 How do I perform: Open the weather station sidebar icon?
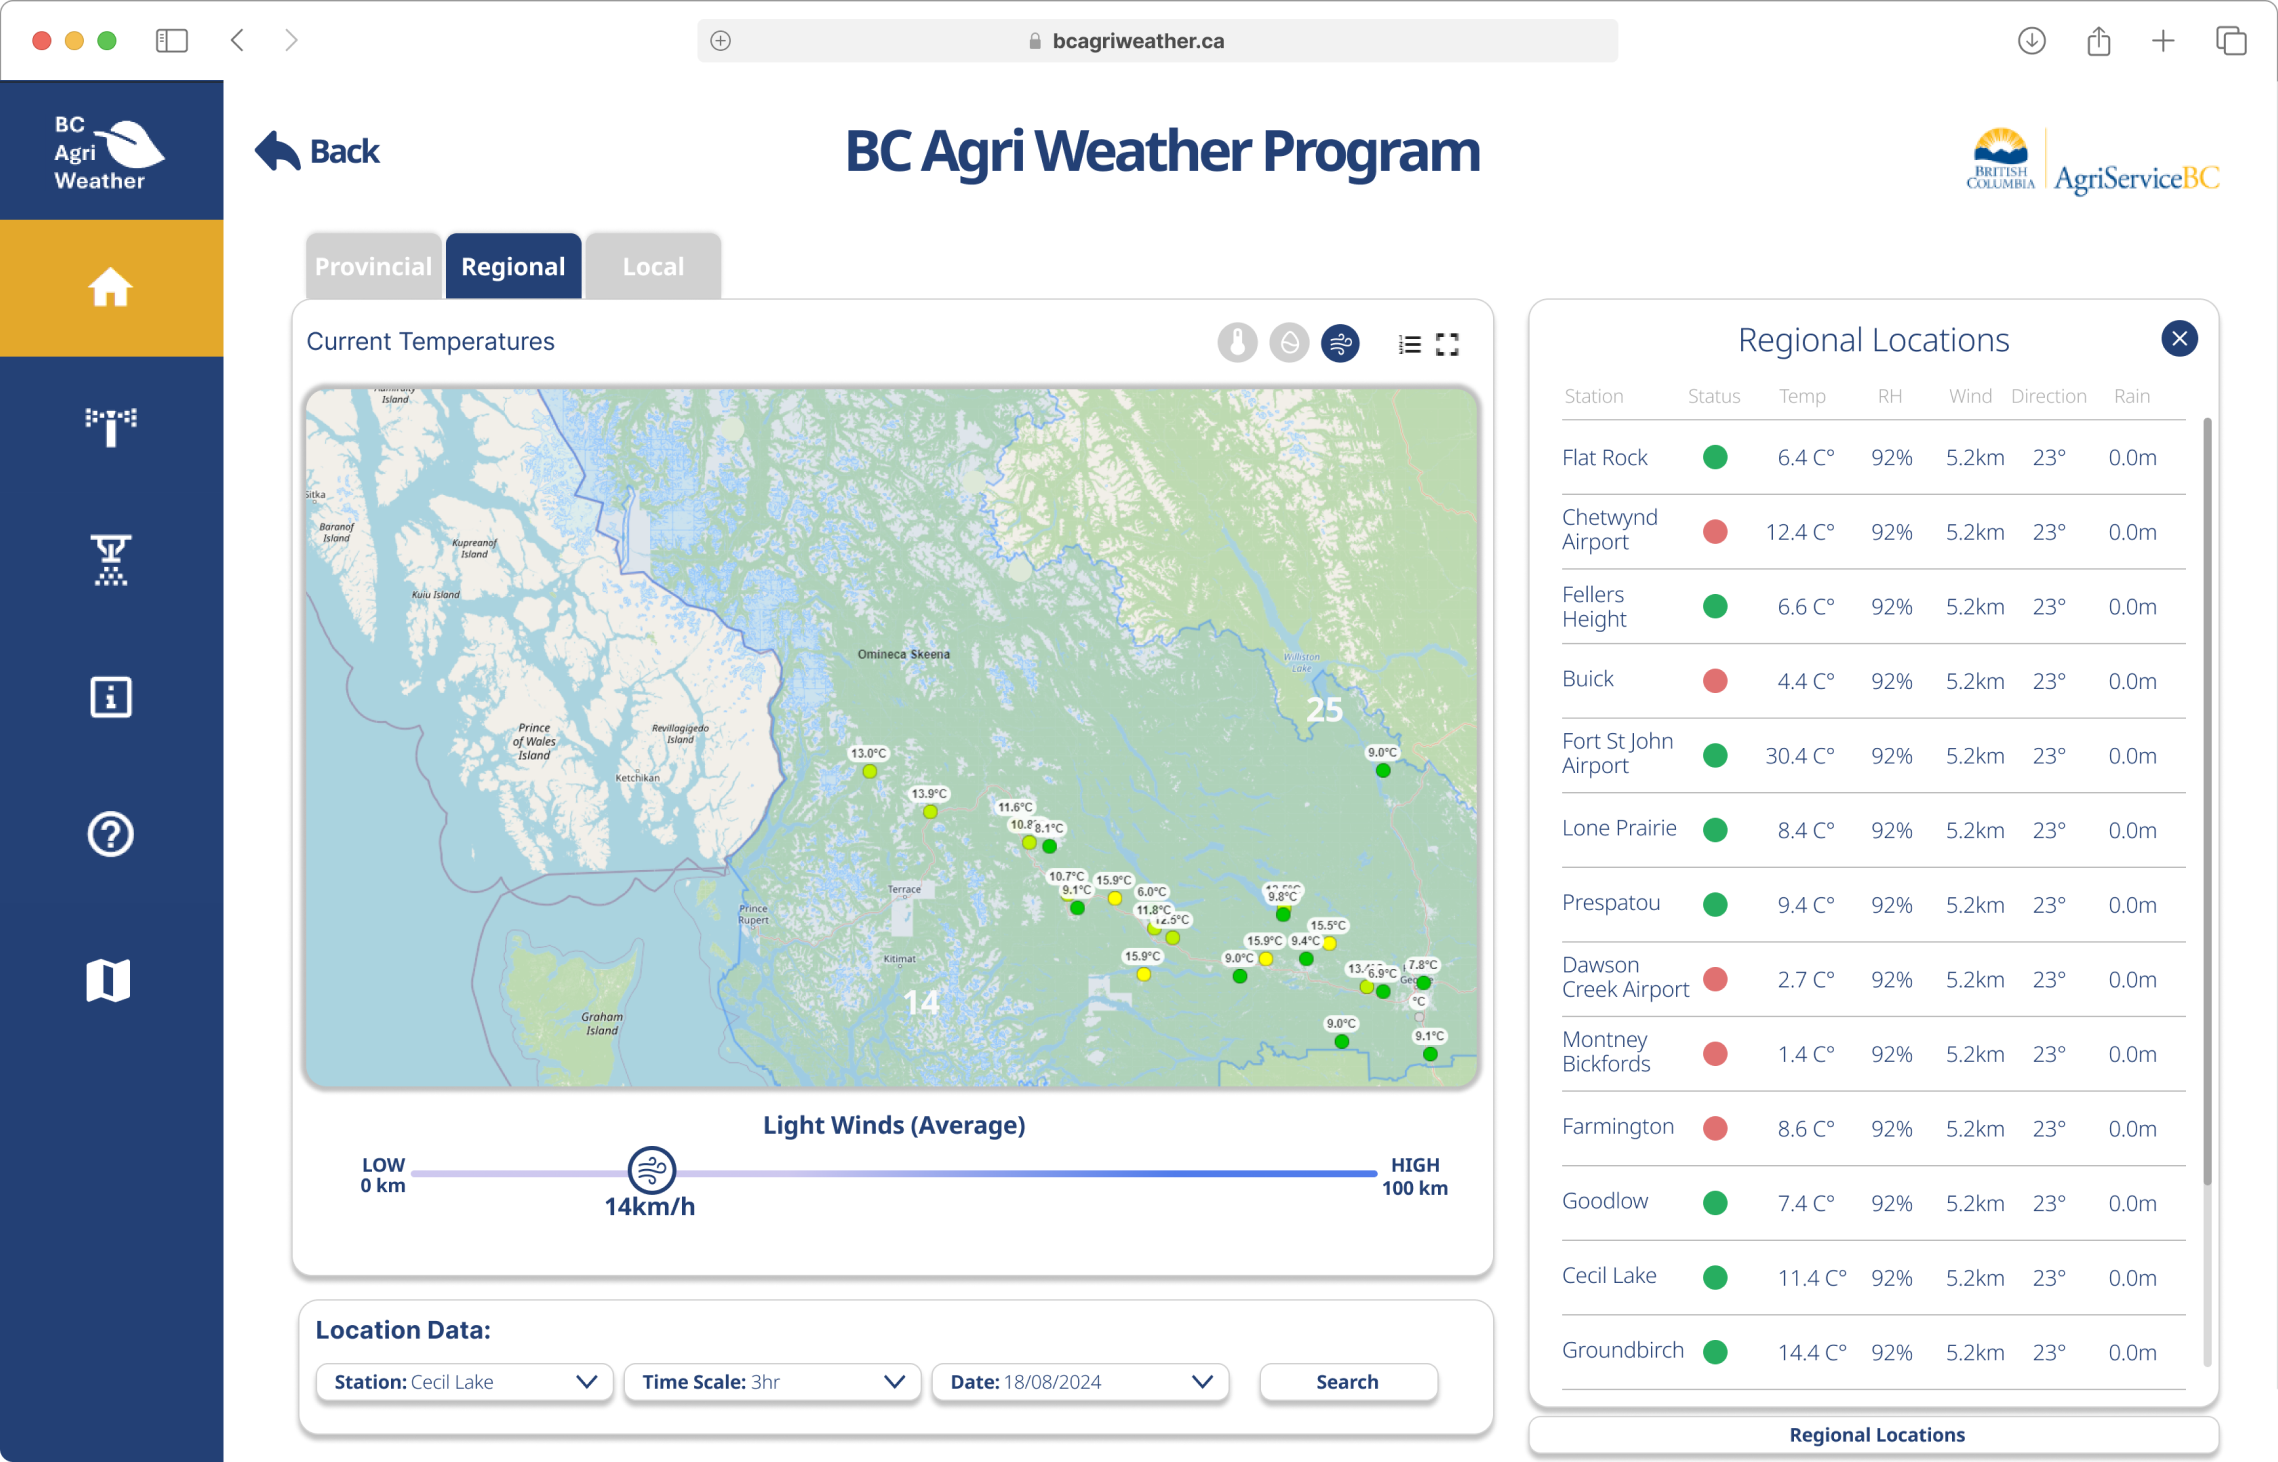click(x=110, y=426)
